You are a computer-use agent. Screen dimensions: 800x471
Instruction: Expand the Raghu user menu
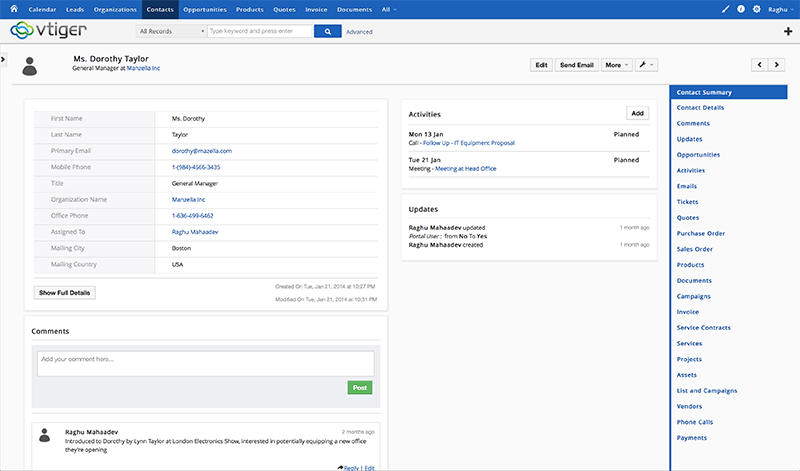(x=780, y=9)
